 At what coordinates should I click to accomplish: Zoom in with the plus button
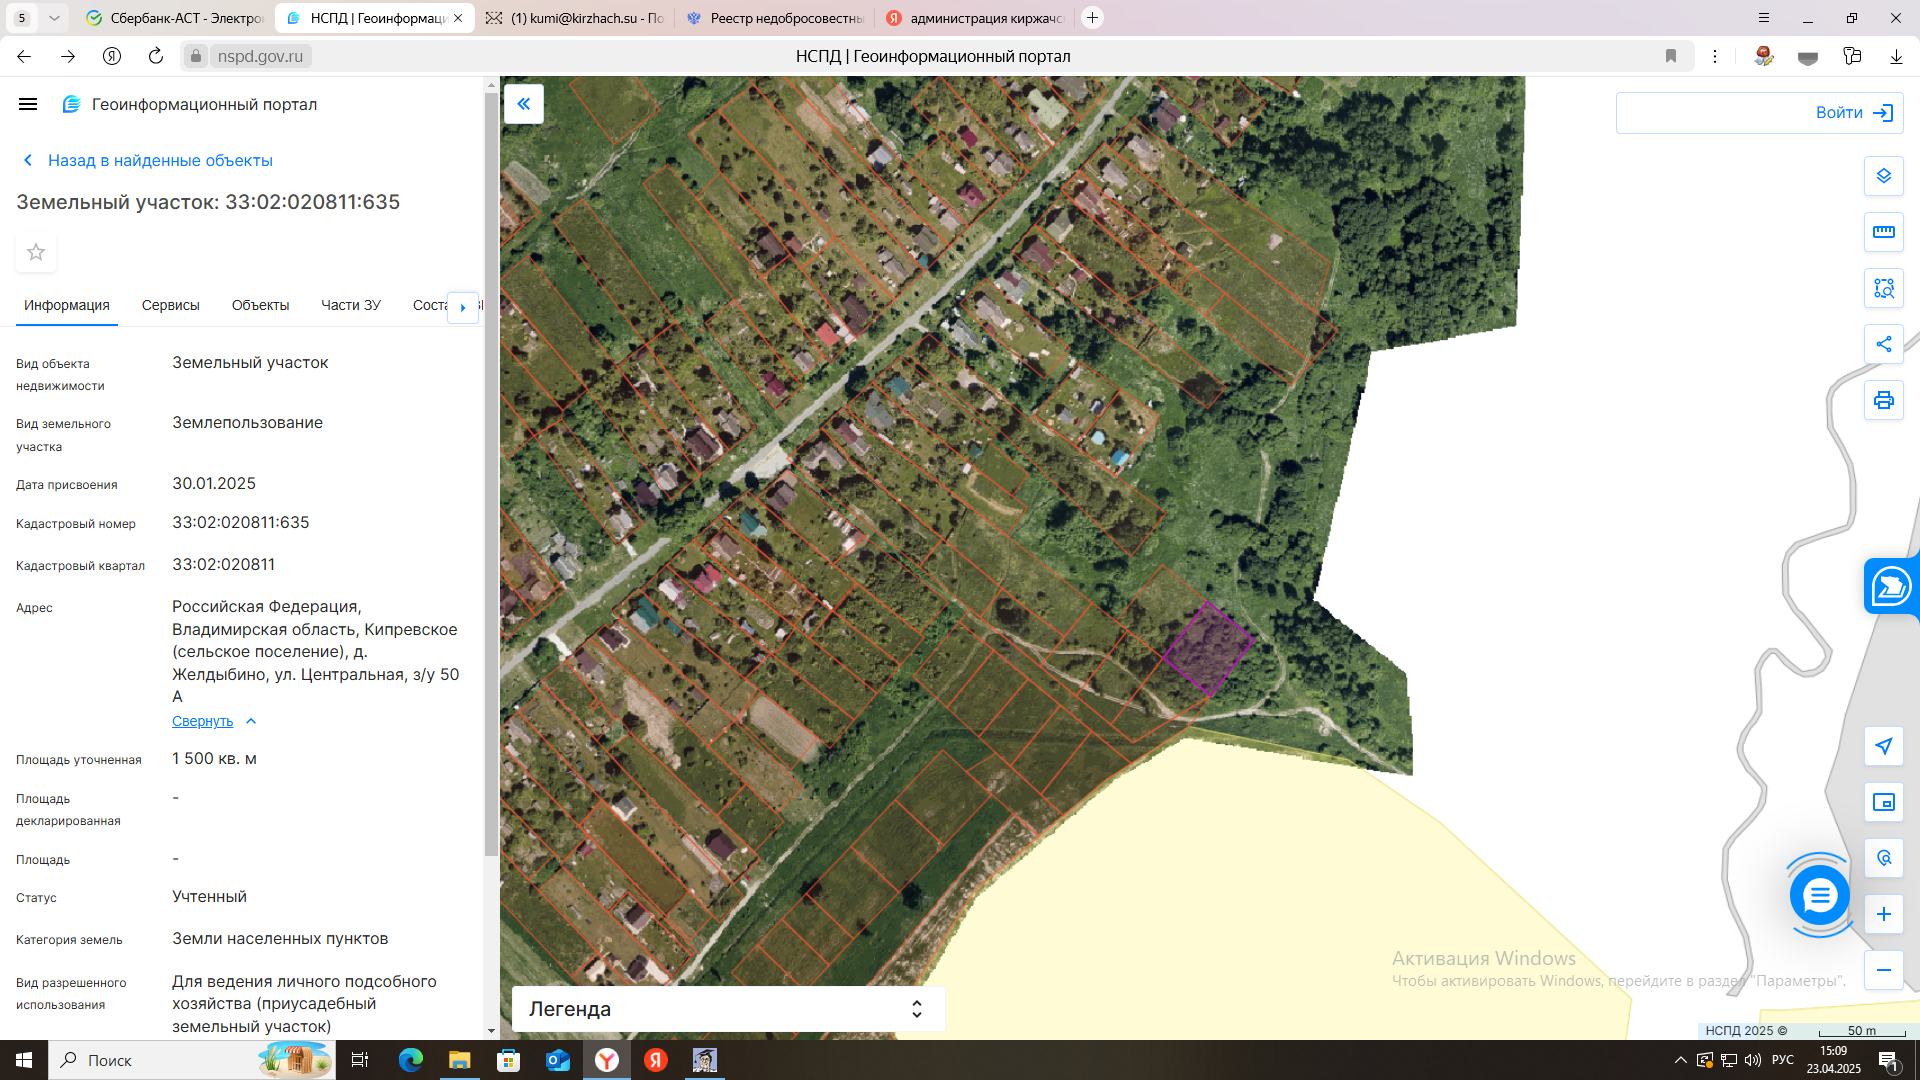[x=1883, y=914]
